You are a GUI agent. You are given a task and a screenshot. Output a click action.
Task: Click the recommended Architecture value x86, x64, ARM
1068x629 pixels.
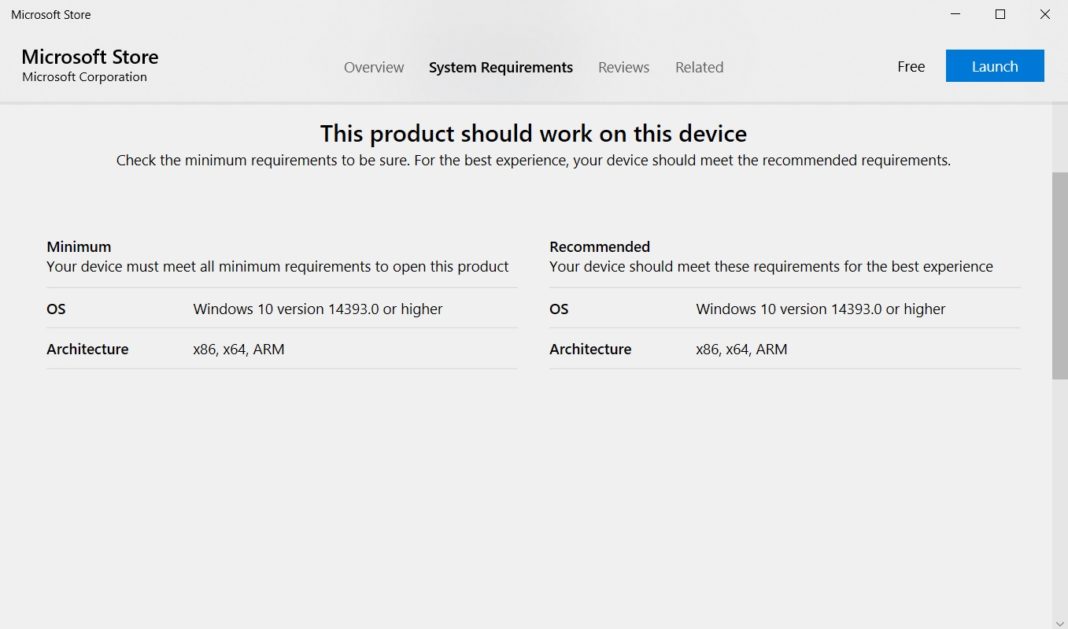[x=742, y=349]
